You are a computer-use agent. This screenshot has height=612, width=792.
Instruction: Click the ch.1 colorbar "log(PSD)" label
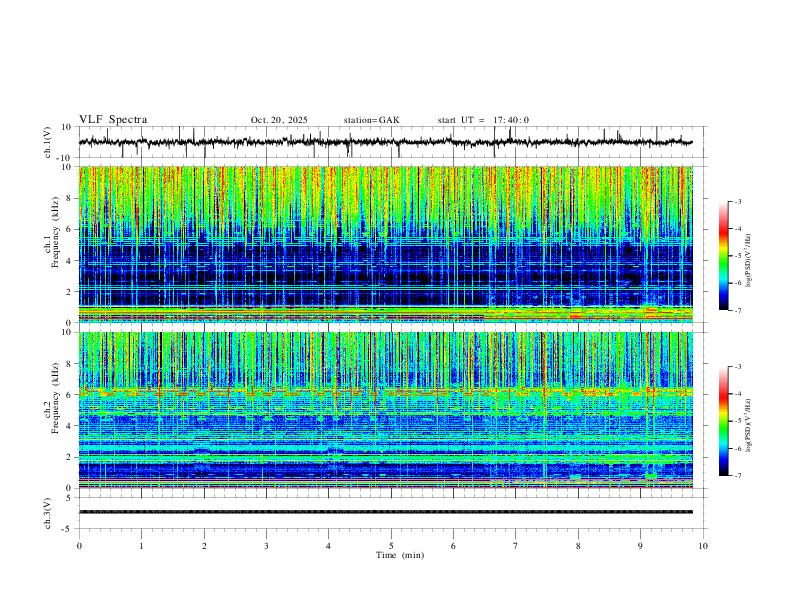point(749,259)
